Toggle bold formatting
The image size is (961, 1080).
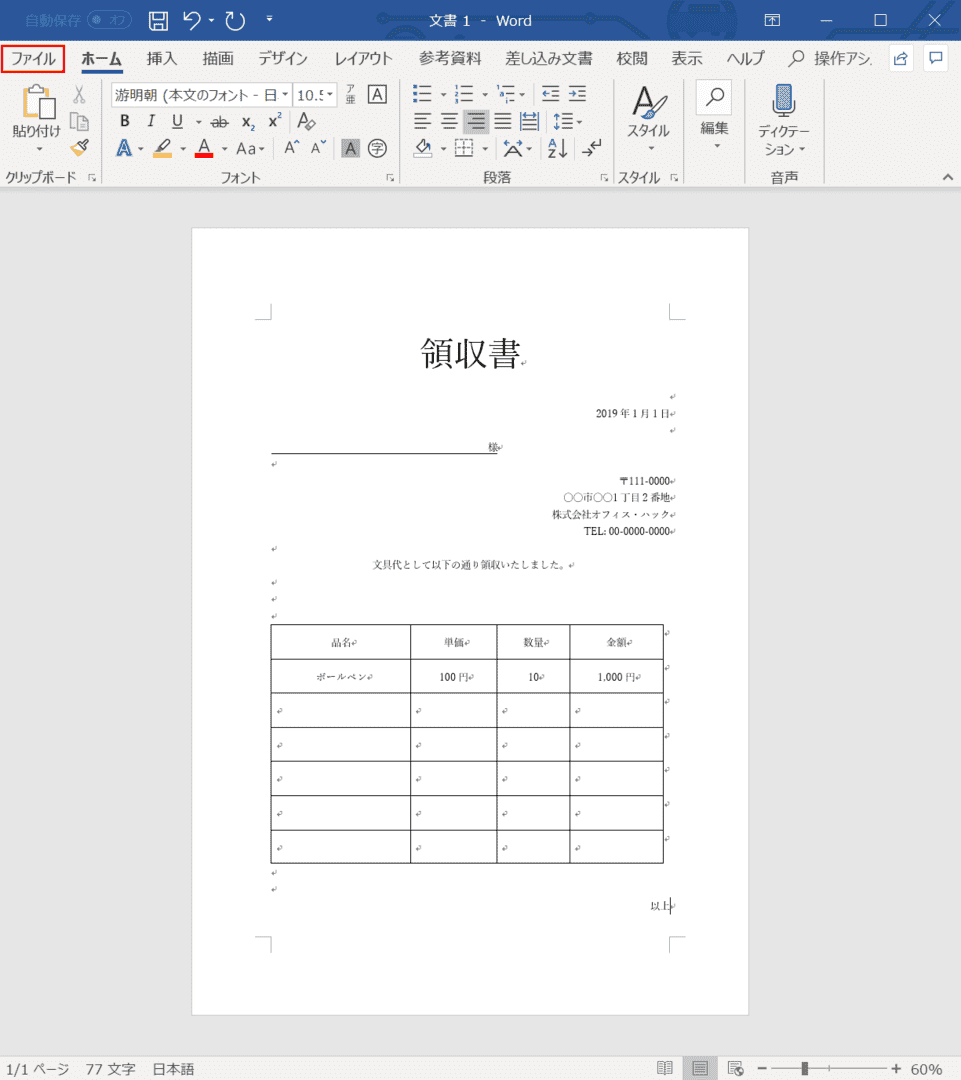click(124, 121)
